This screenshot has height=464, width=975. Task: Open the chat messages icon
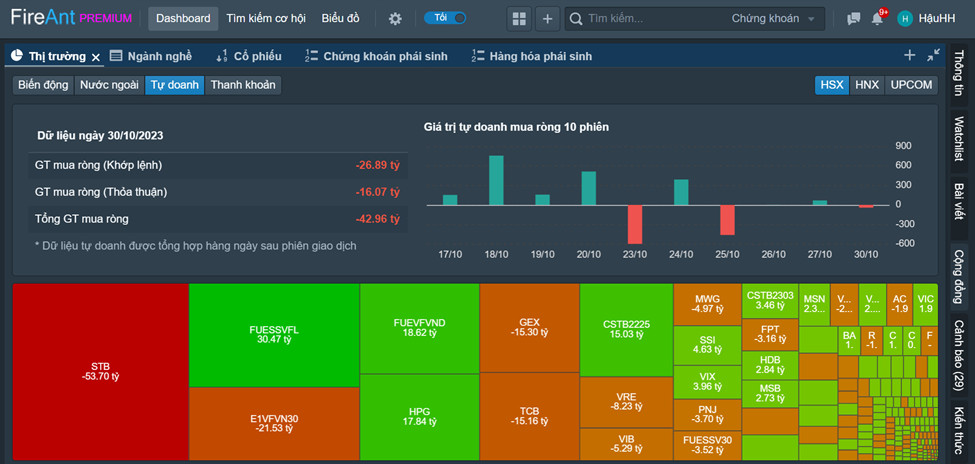point(854,19)
